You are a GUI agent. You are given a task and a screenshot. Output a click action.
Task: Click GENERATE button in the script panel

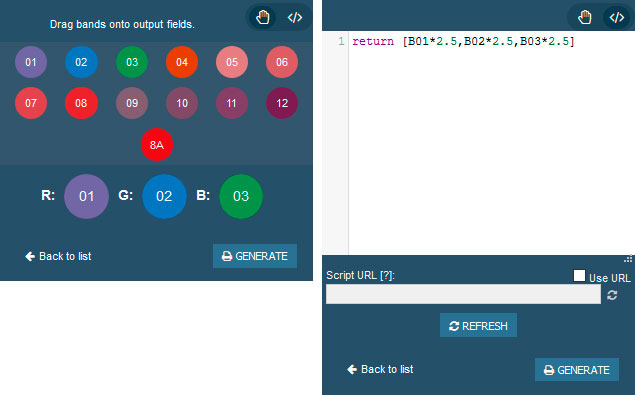click(x=577, y=369)
